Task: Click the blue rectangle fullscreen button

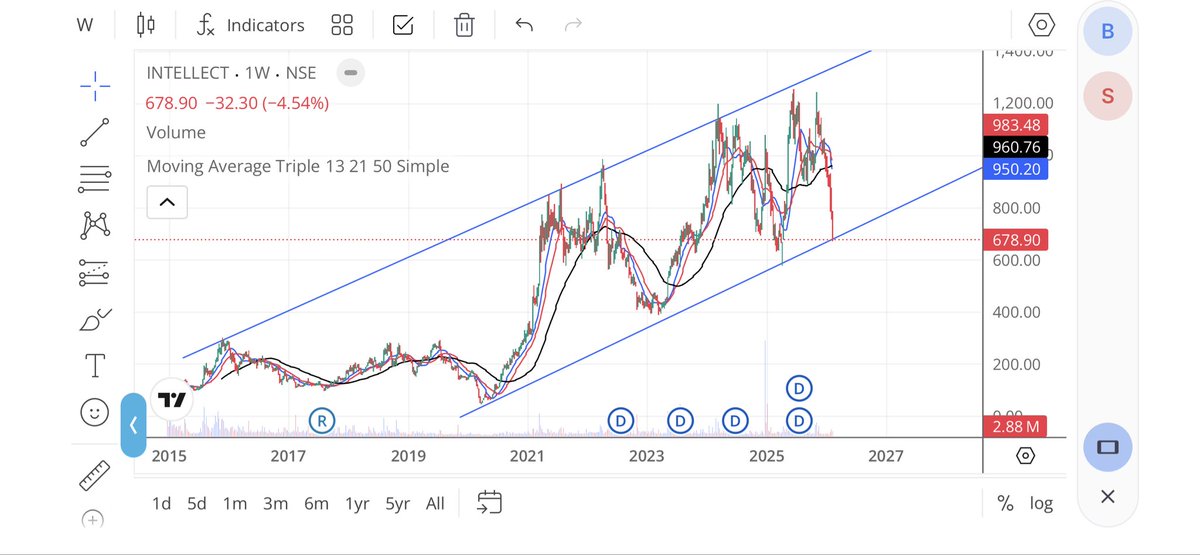Action: point(1107,446)
